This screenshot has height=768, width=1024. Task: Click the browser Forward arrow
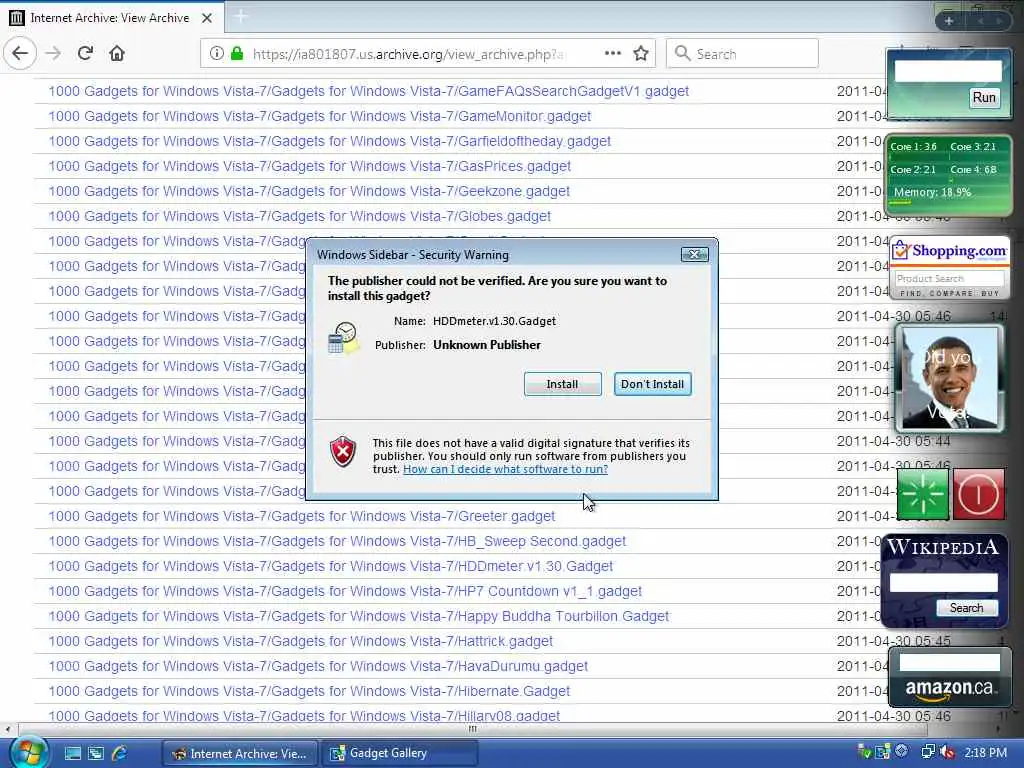pyautogui.click(x=54, y=54)
